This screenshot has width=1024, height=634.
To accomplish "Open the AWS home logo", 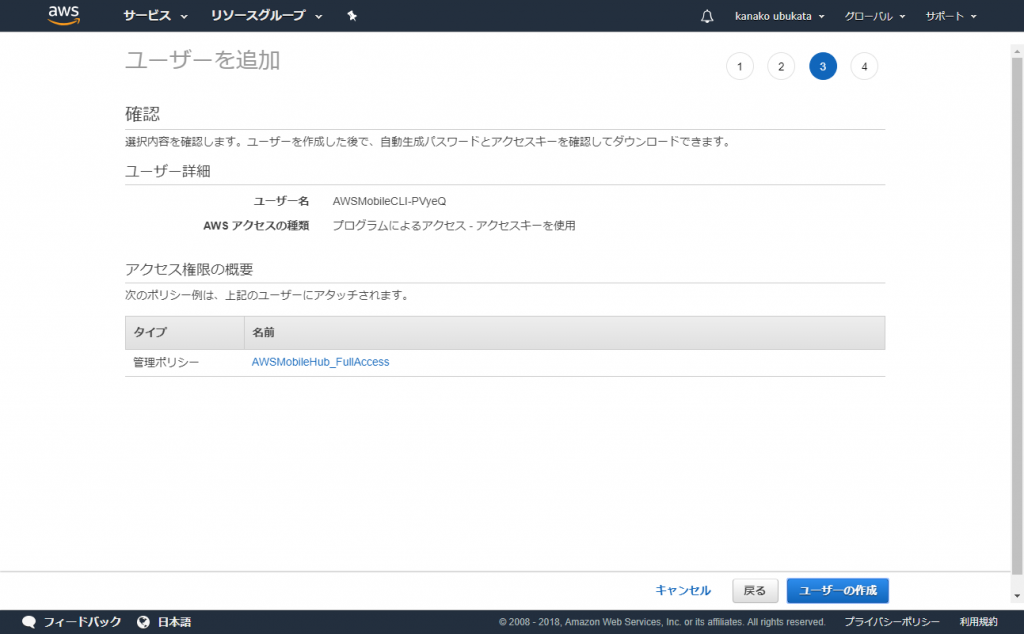I will [64, 15].
